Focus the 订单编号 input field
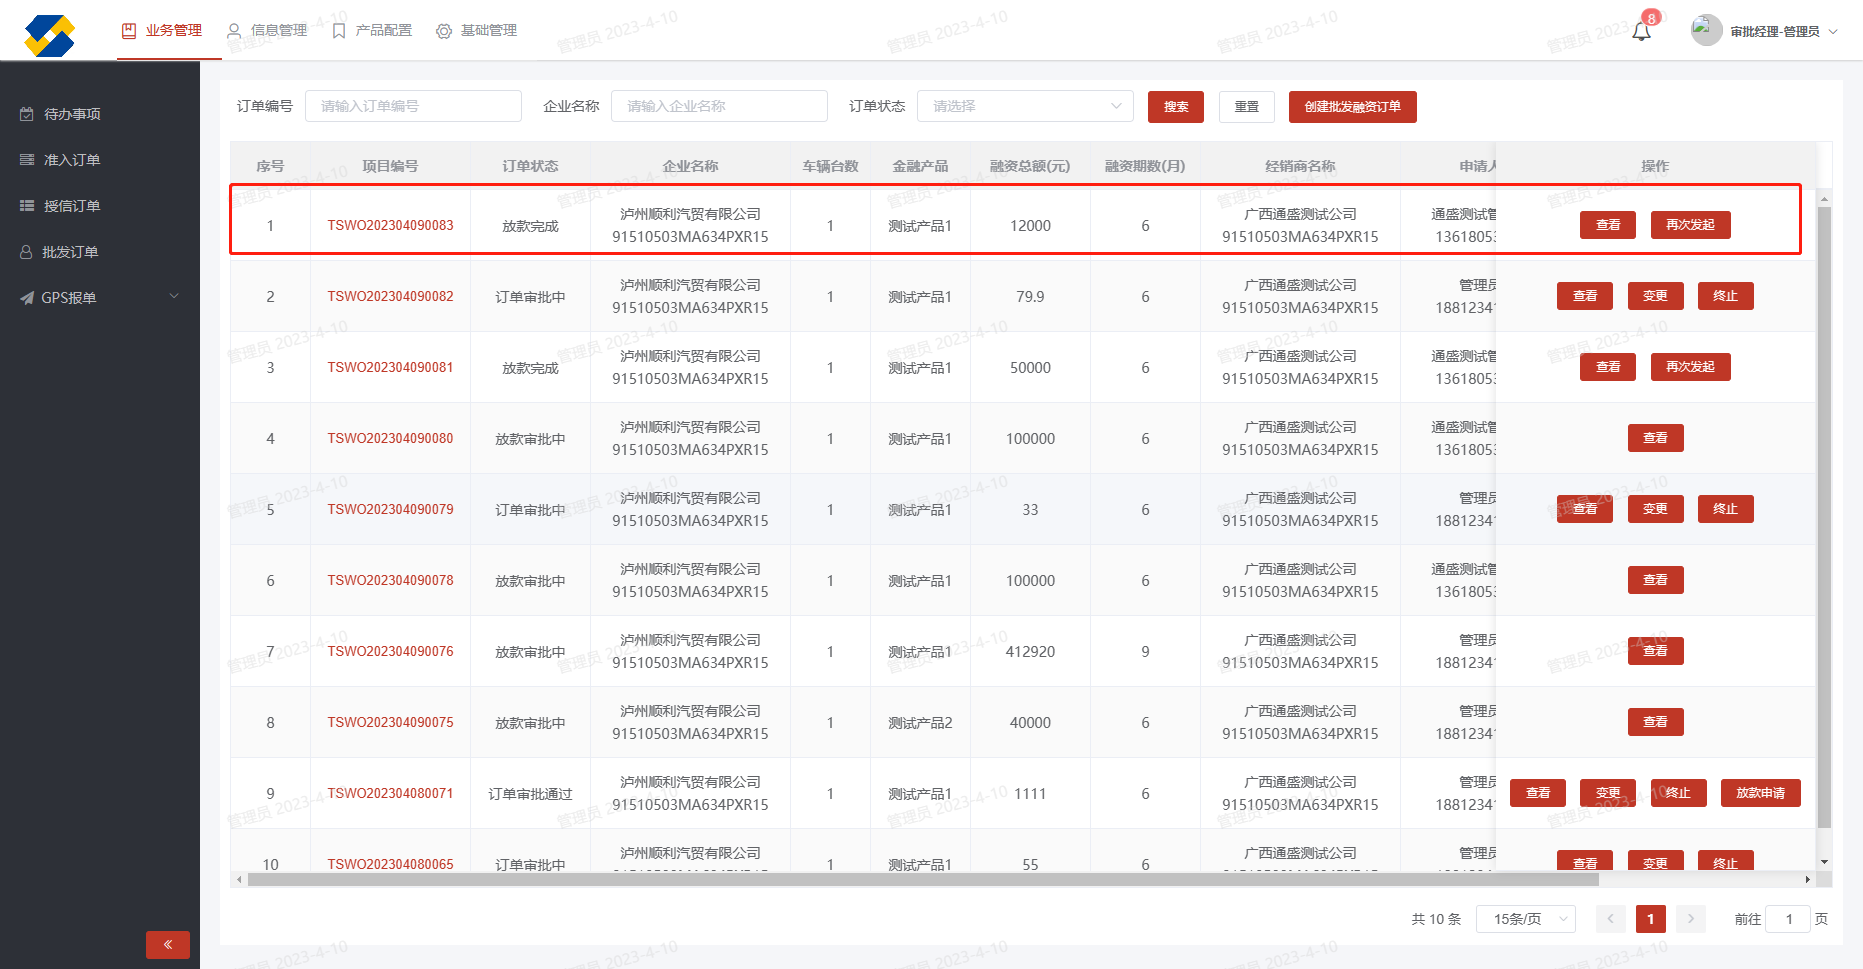The width and height of the screenshot is (1863, 969). (413, 106)
